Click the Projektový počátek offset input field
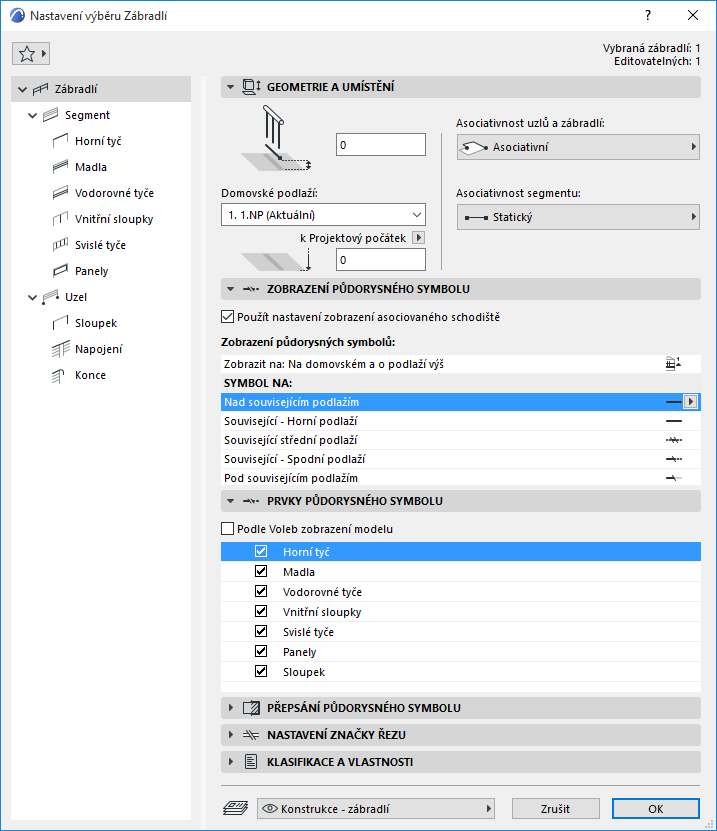This screenshot has width=717, height=831. click(380, 260)
